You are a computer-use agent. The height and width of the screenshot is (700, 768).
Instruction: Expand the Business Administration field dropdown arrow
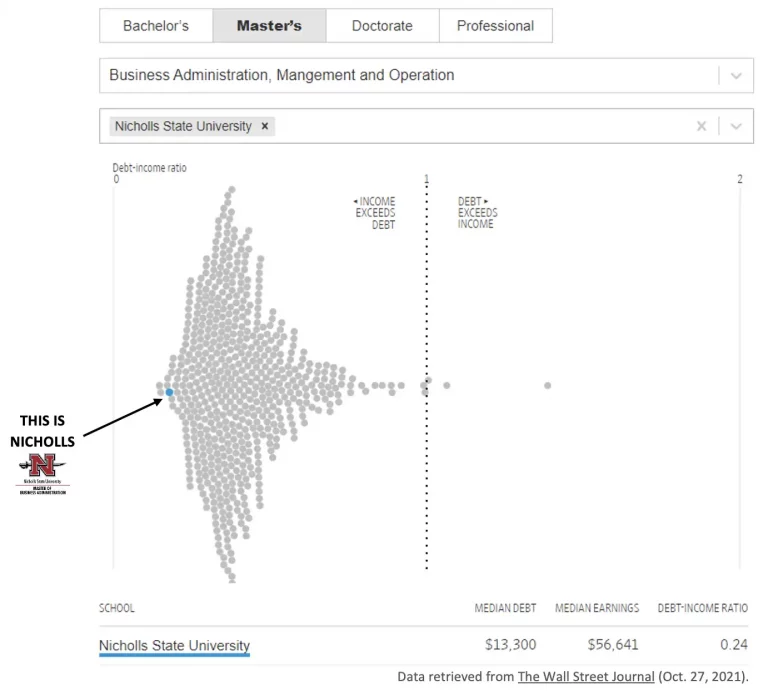(x=736, y=75)
